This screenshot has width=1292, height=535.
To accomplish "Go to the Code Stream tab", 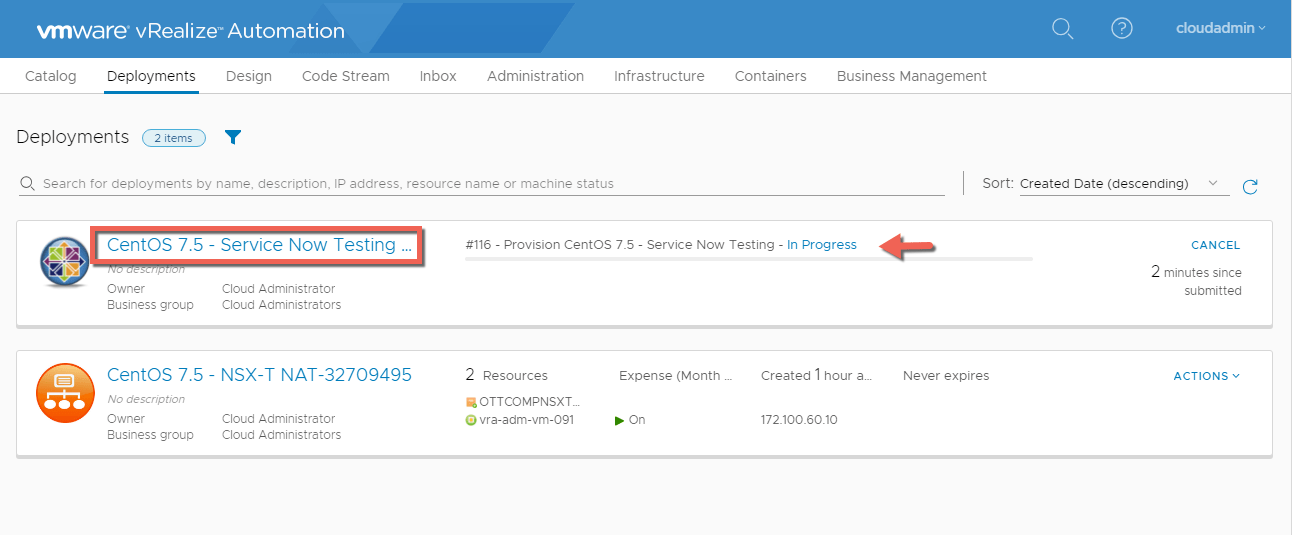I will tap(346, 76).
